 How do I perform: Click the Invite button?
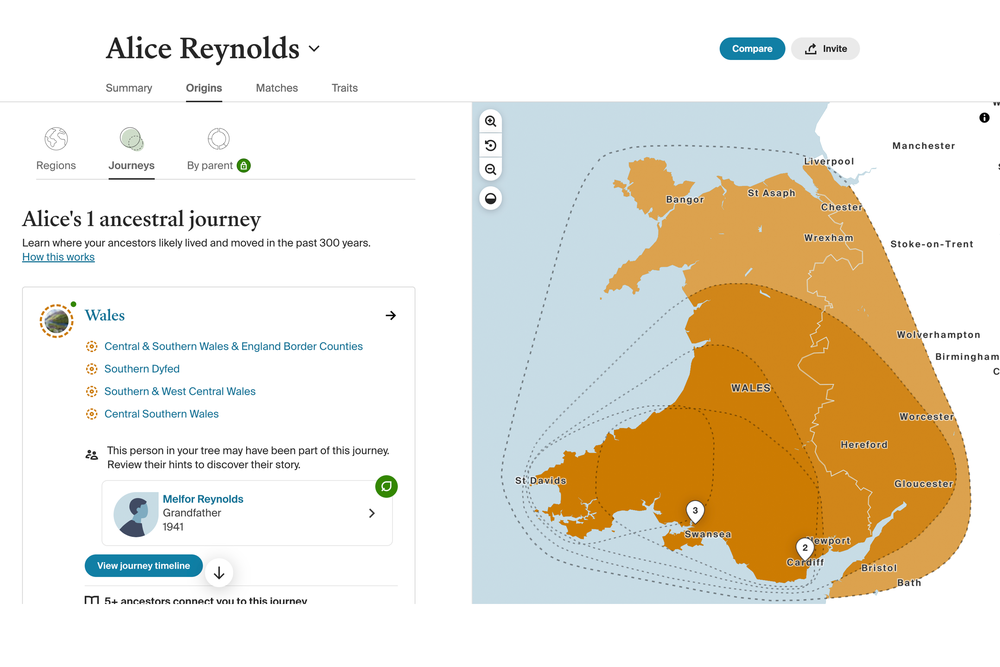(x=825, y=48)
